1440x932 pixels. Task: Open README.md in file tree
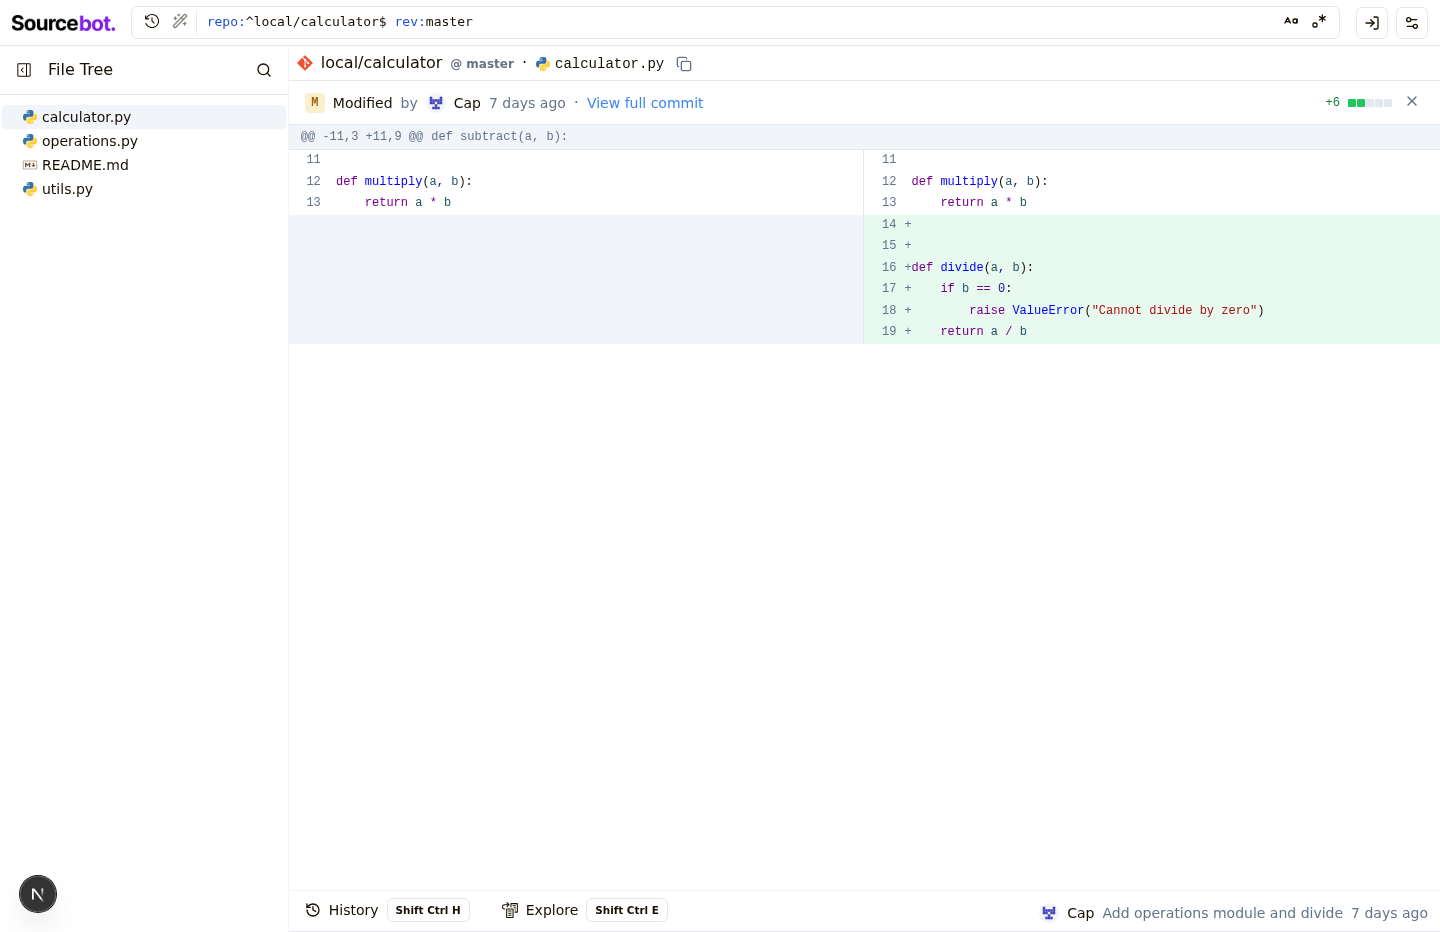[x=144, y=165]
